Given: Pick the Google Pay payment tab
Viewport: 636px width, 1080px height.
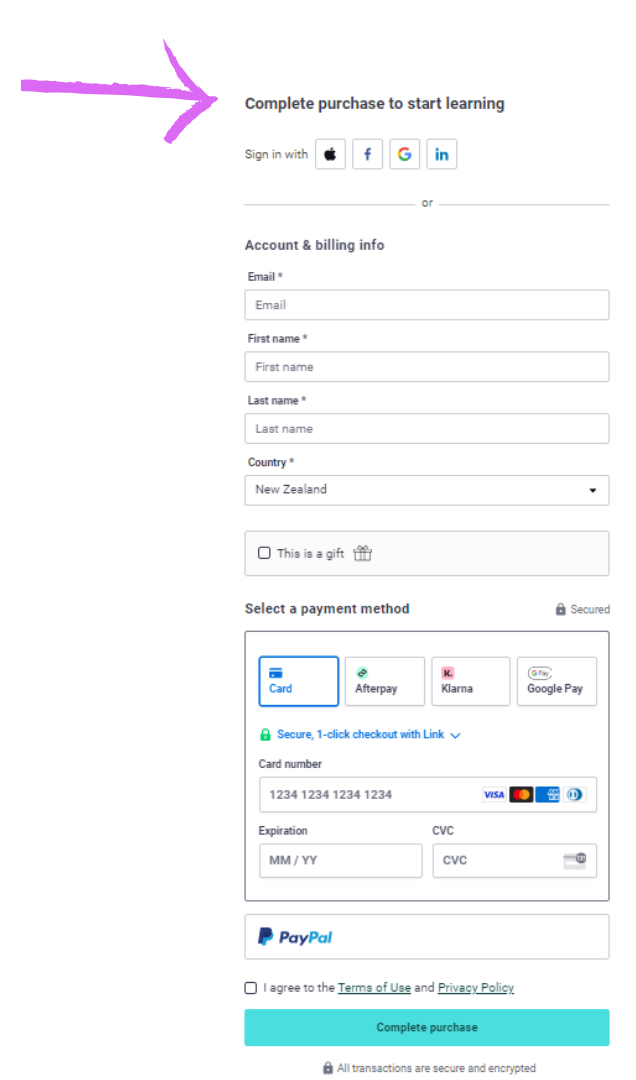Looking at the screenshot, I should click(556, 681).
